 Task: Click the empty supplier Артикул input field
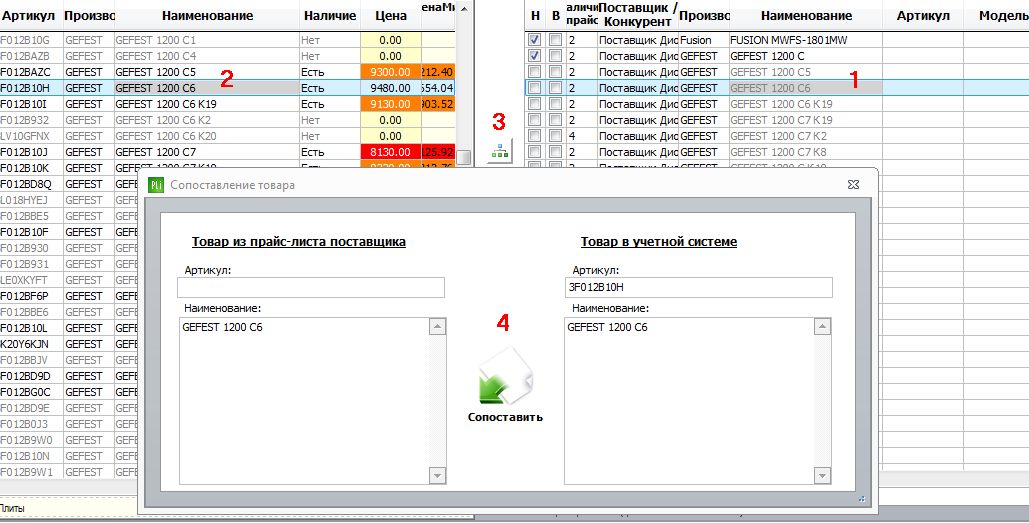click(x=311, y=287)
